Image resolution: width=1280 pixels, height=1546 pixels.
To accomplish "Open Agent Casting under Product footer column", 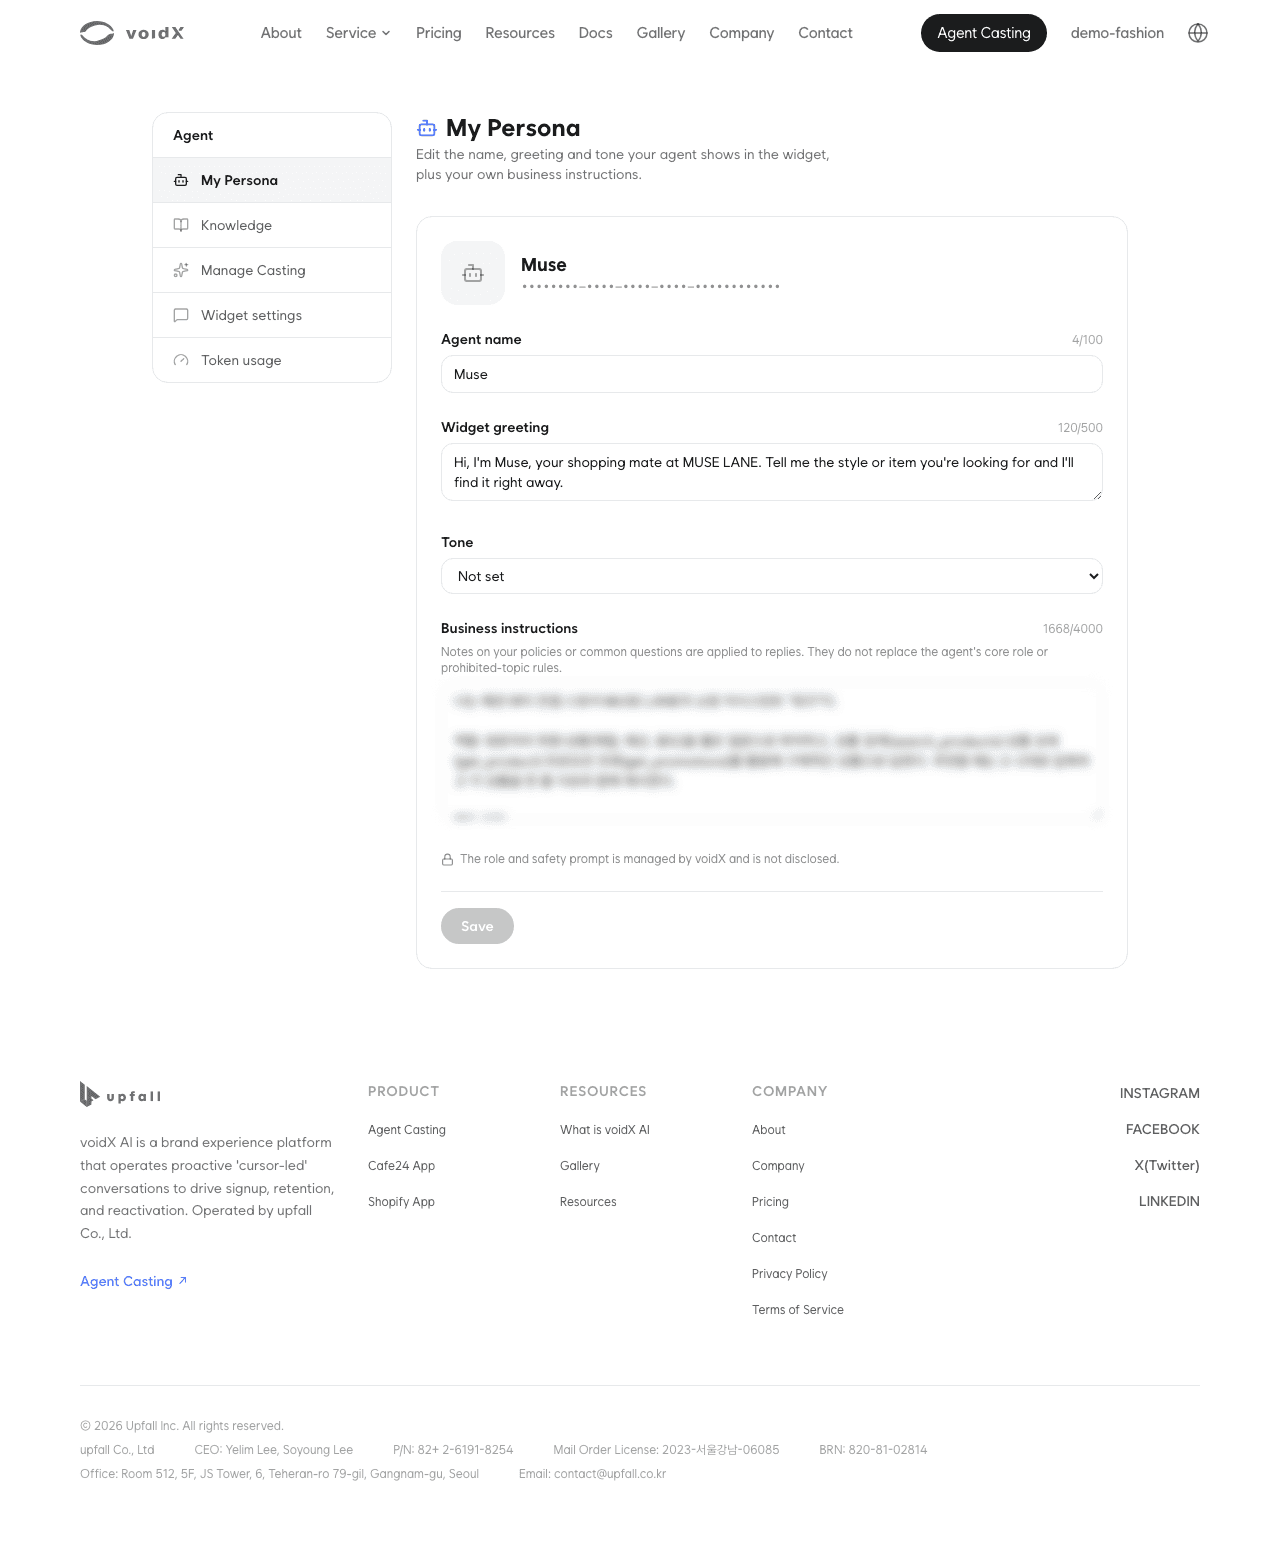I will pos(407,1130).
